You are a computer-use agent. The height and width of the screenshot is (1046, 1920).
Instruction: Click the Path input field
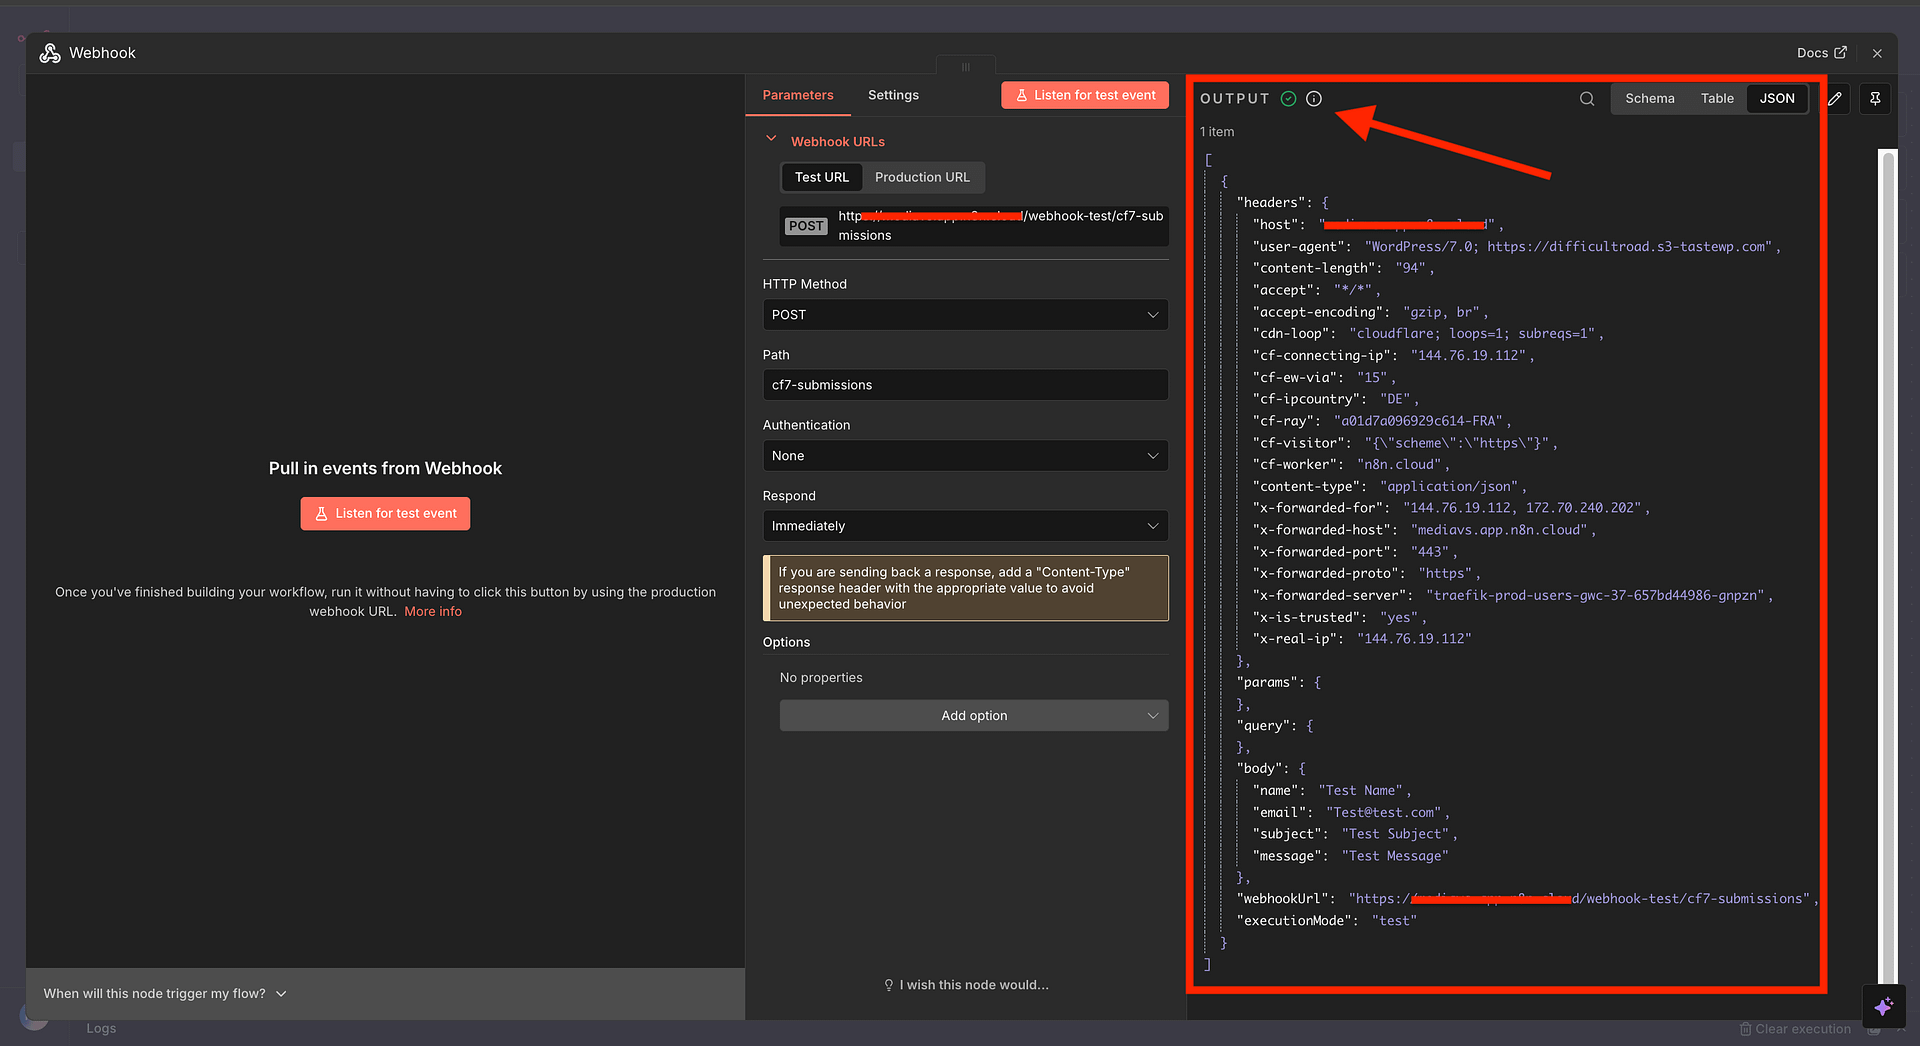click(965, 385)
